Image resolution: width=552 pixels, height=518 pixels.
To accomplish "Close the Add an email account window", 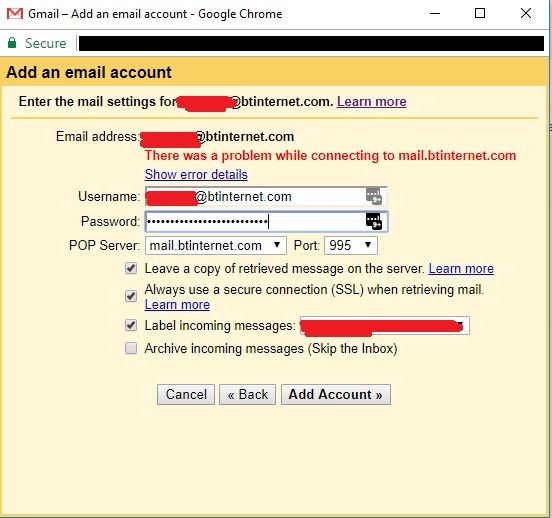I will [526, 13].
